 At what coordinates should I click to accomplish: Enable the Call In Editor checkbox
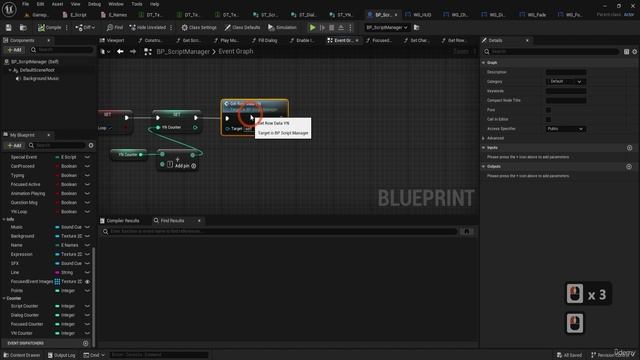pos(548,119)
